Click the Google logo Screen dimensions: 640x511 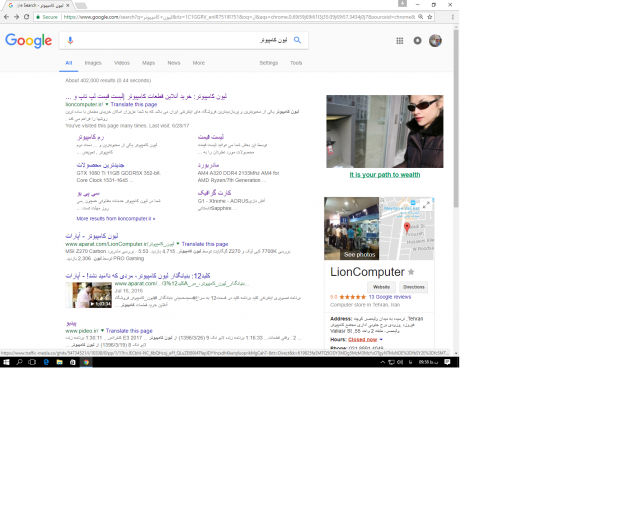pyautogui.click(x=29, y=40)
